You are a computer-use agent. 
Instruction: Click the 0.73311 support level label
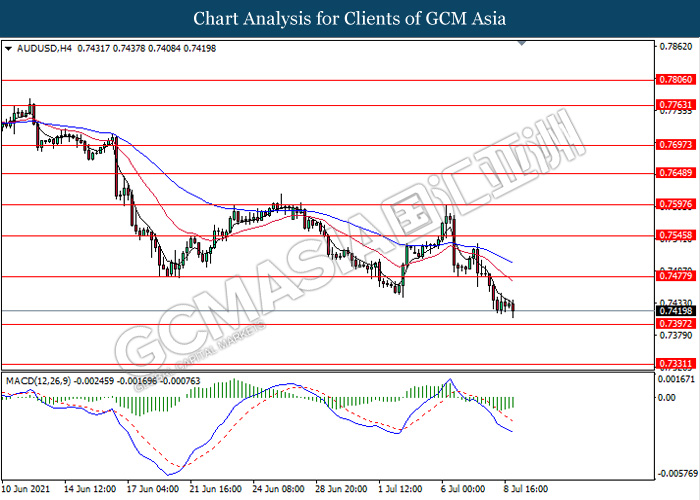point(676,364)
